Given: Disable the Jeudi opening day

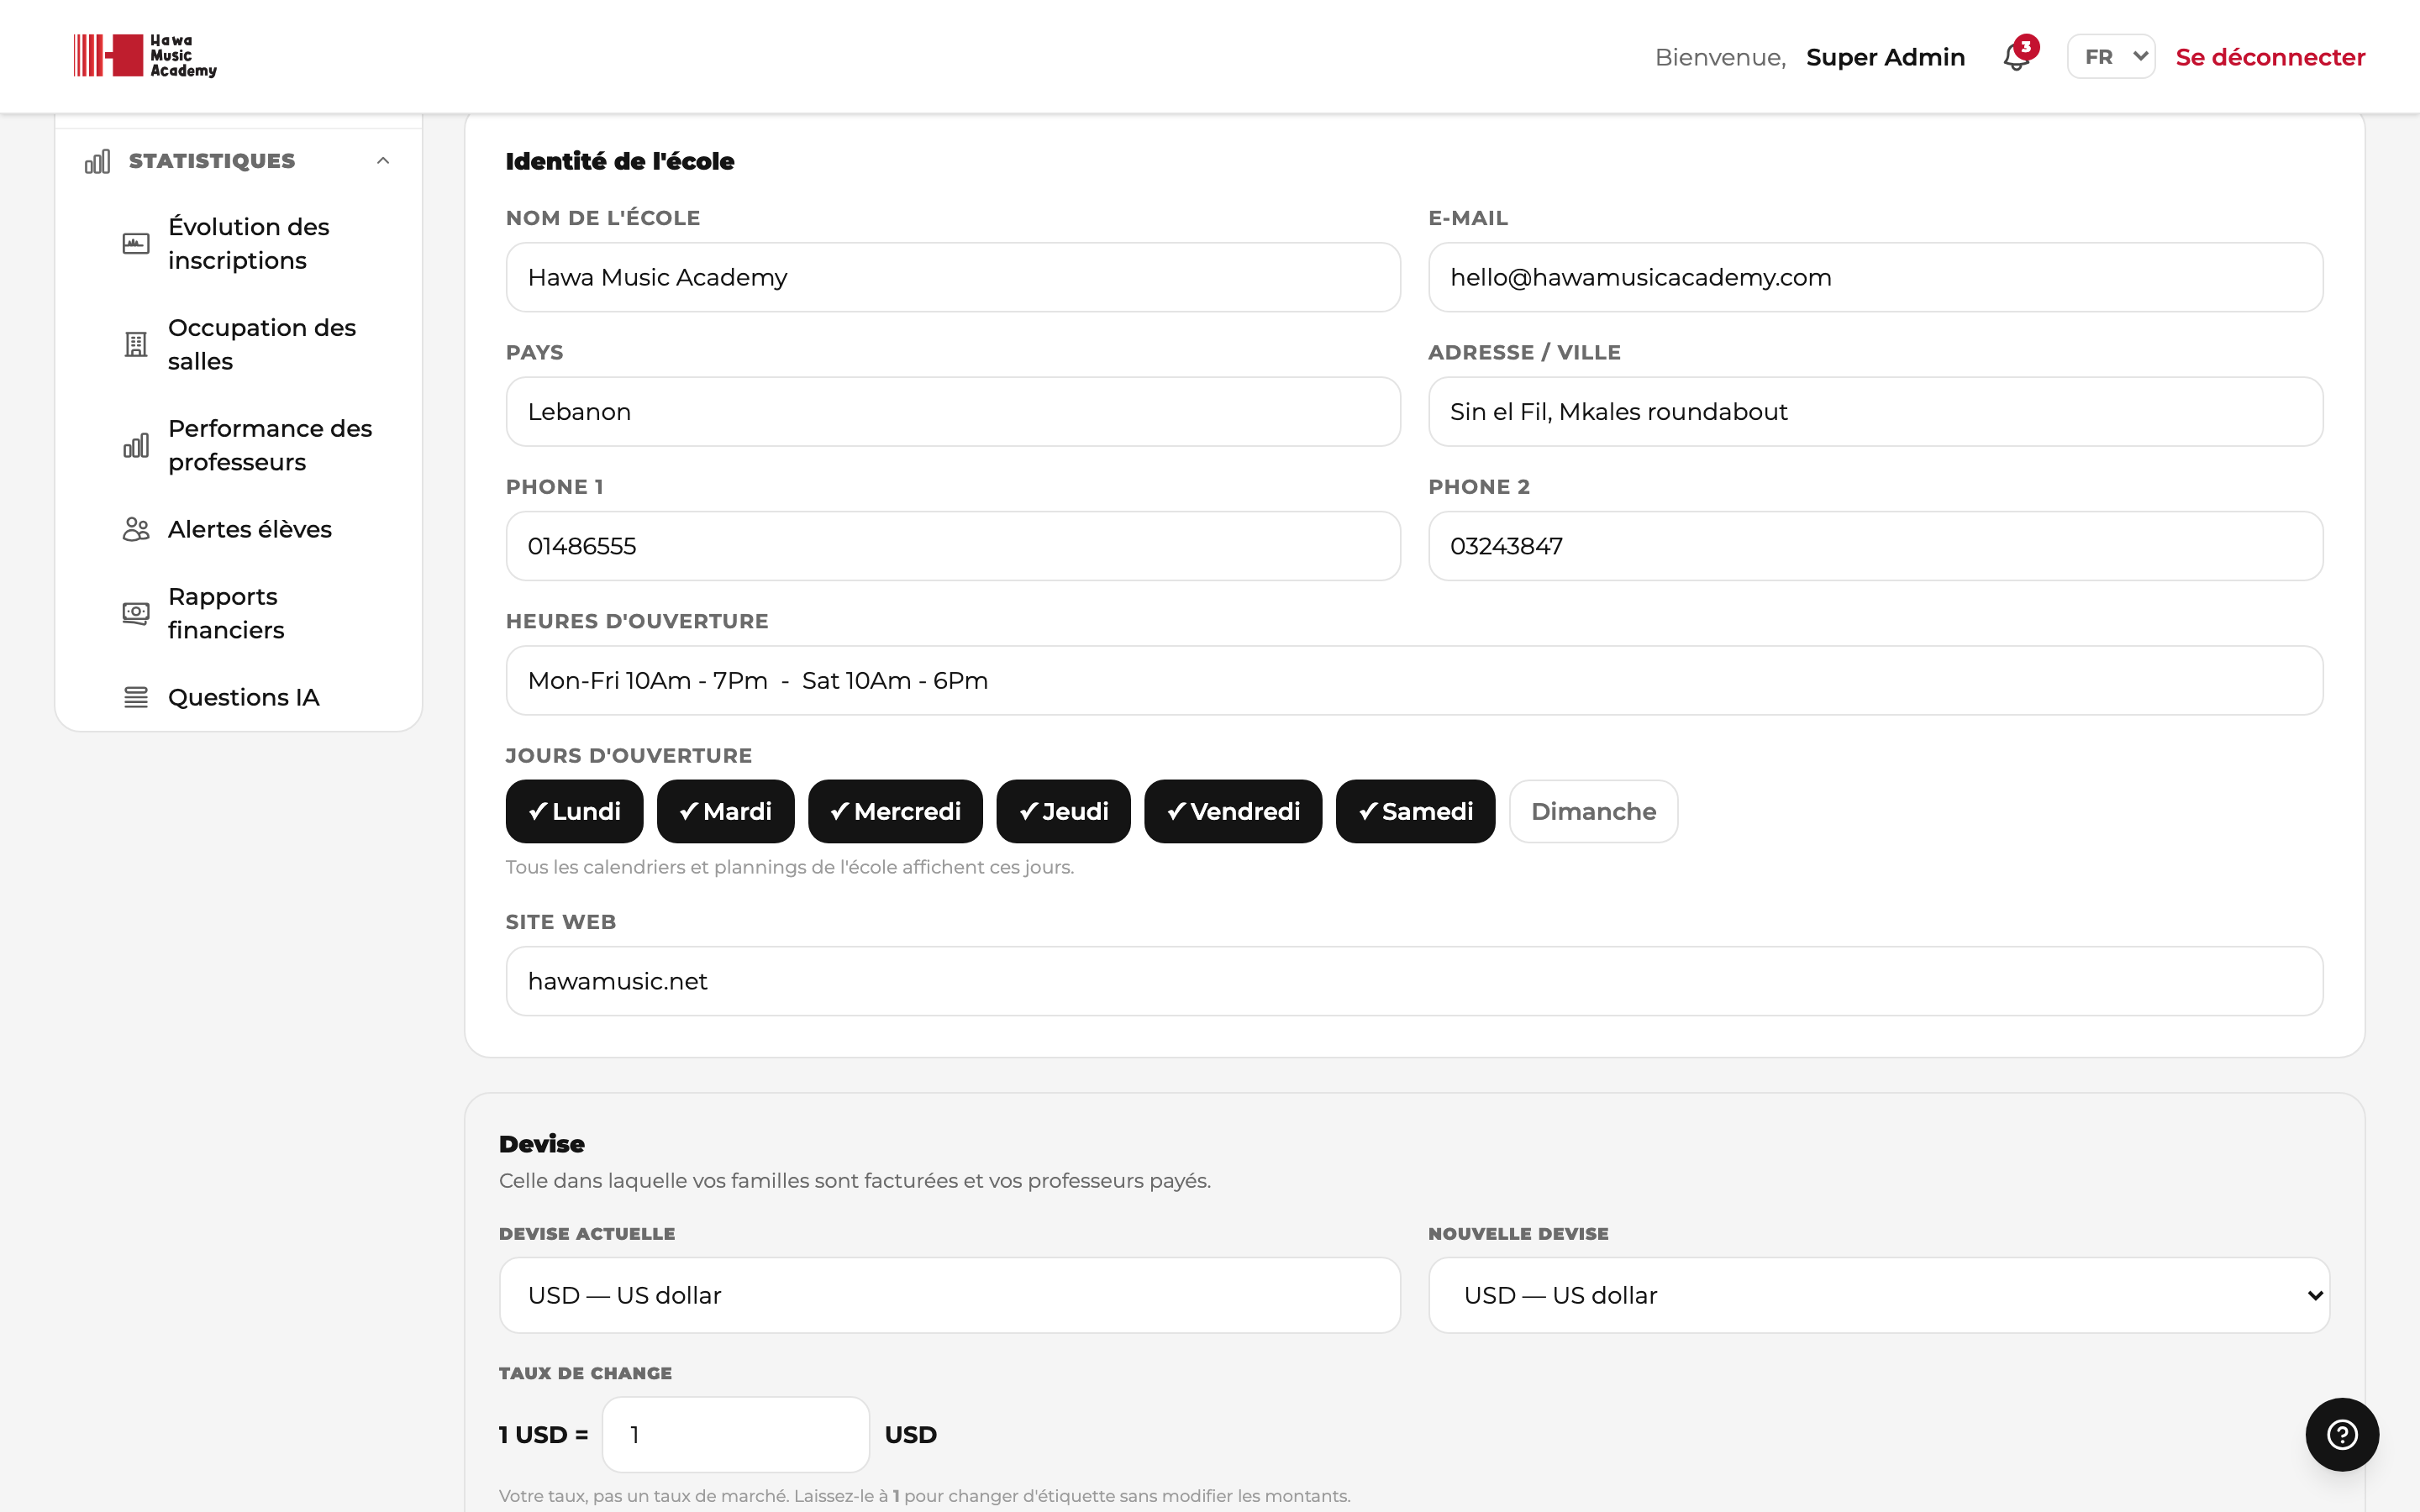Looking at the screenshot, I should click(1063, 811).
